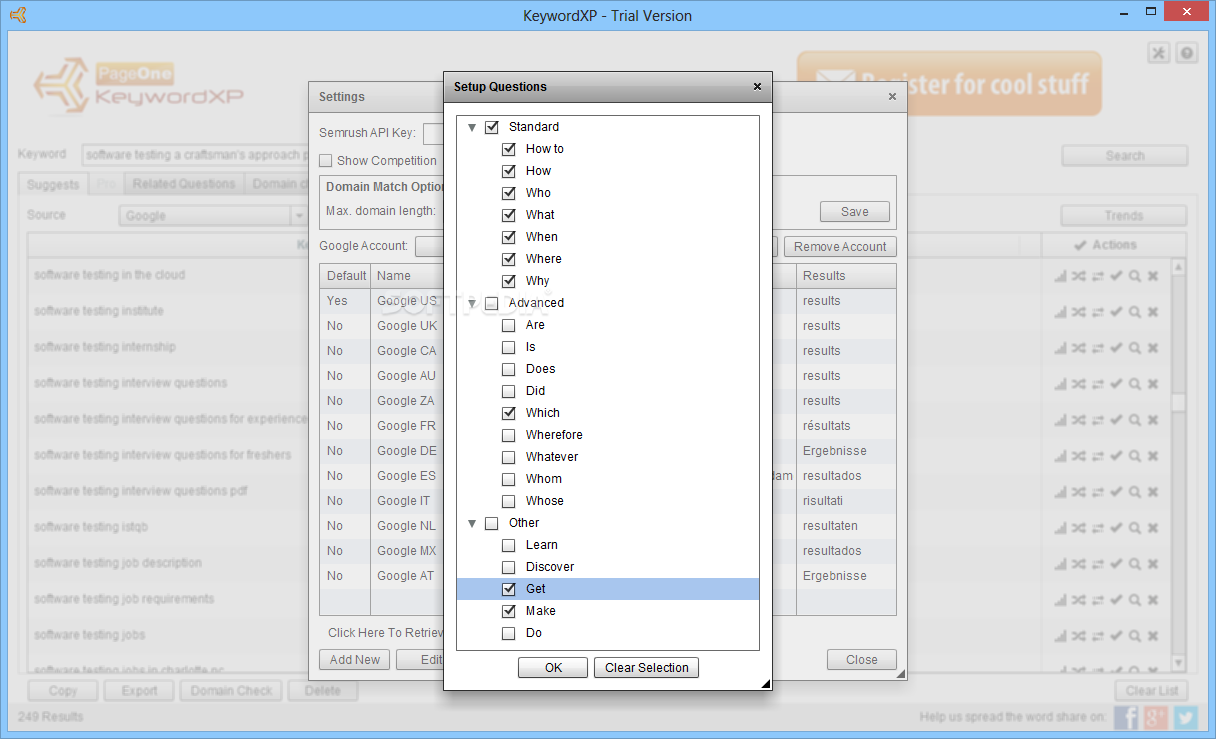Click signal bars icon for 'software testing job requirements'
Image resolution: width=1216 pixels, height=739 pixels.
tap(1060, 600)
